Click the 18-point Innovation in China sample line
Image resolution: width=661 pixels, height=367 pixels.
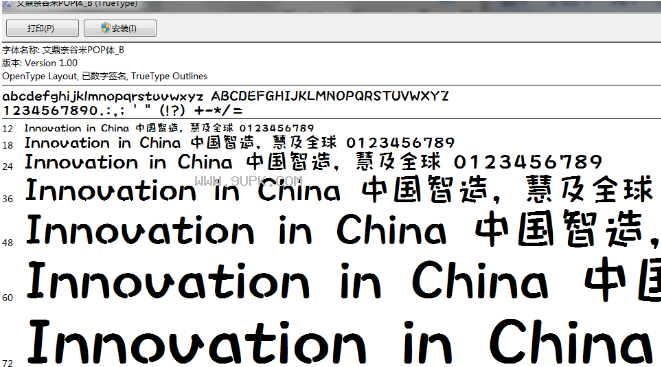[239, 143]
